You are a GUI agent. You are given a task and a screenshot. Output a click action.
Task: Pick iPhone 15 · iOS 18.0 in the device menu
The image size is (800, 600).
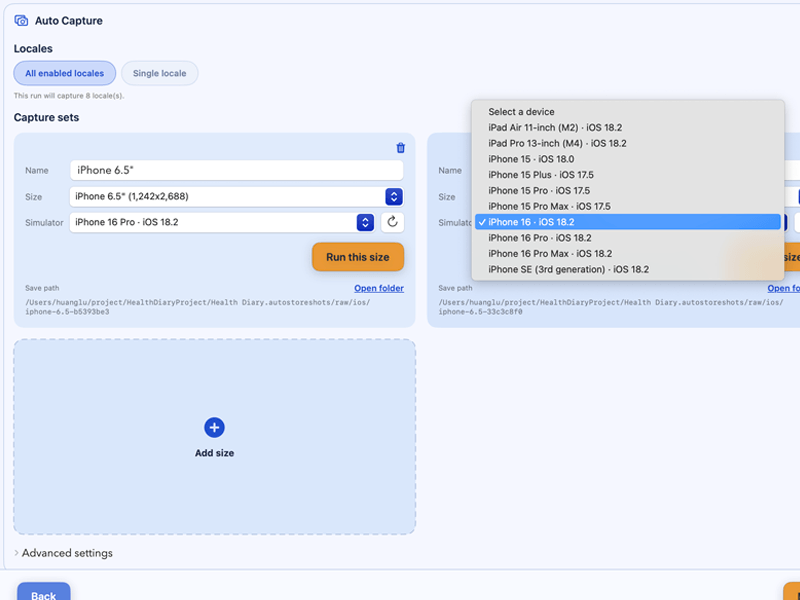[x=628, y=159]
